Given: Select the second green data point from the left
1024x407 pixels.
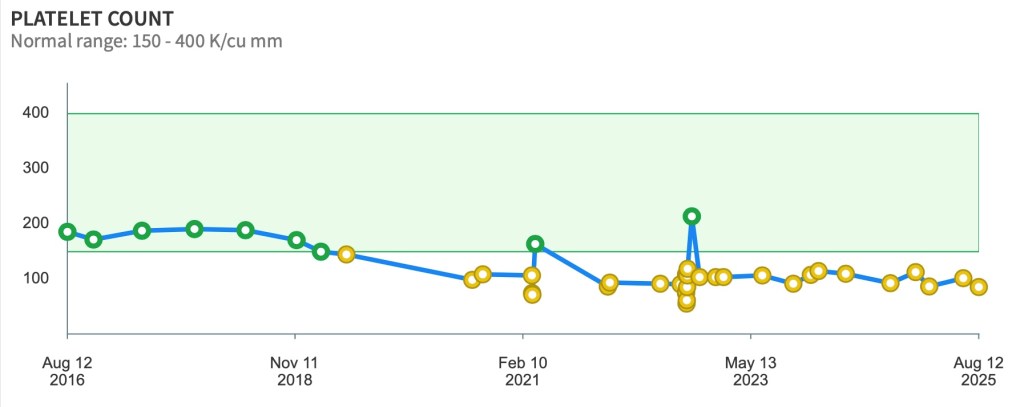Looking at the screenshot, I should [93, 239].
